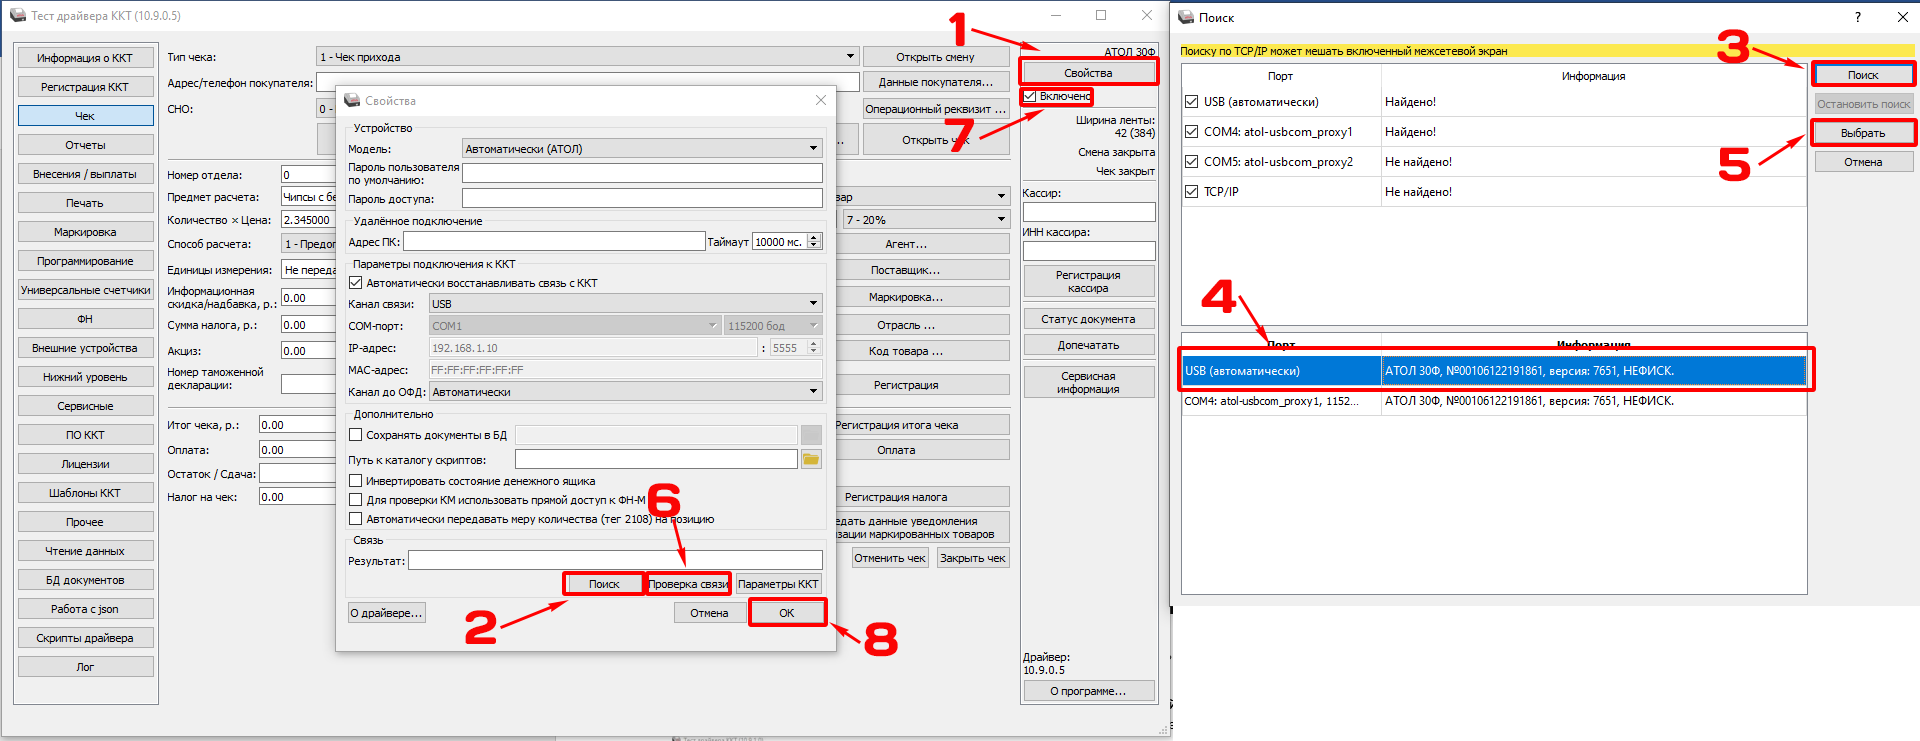Switch to the Отчеты section
The width and height of the screenshot is (1920, 741).
point(86,145)
